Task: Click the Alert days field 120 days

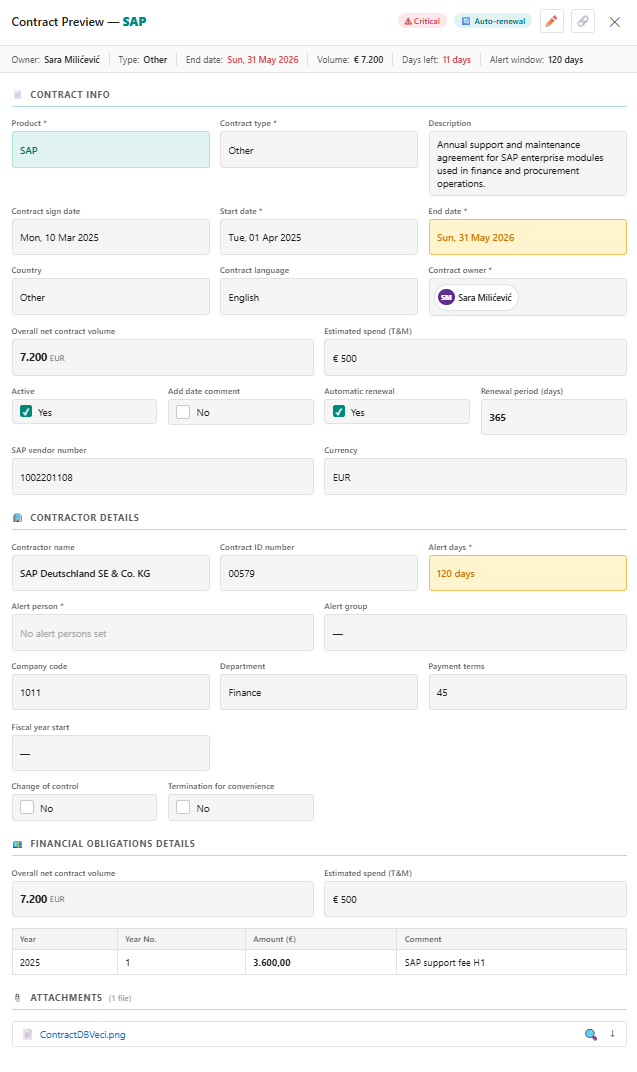Action: (528, 573)
